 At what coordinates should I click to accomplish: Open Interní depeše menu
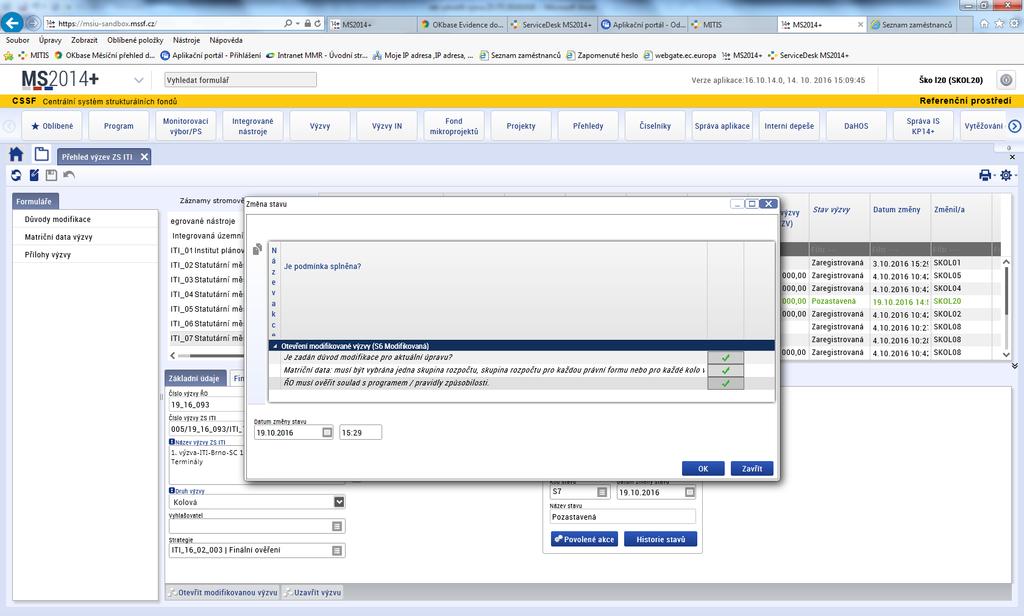point(789,126)
